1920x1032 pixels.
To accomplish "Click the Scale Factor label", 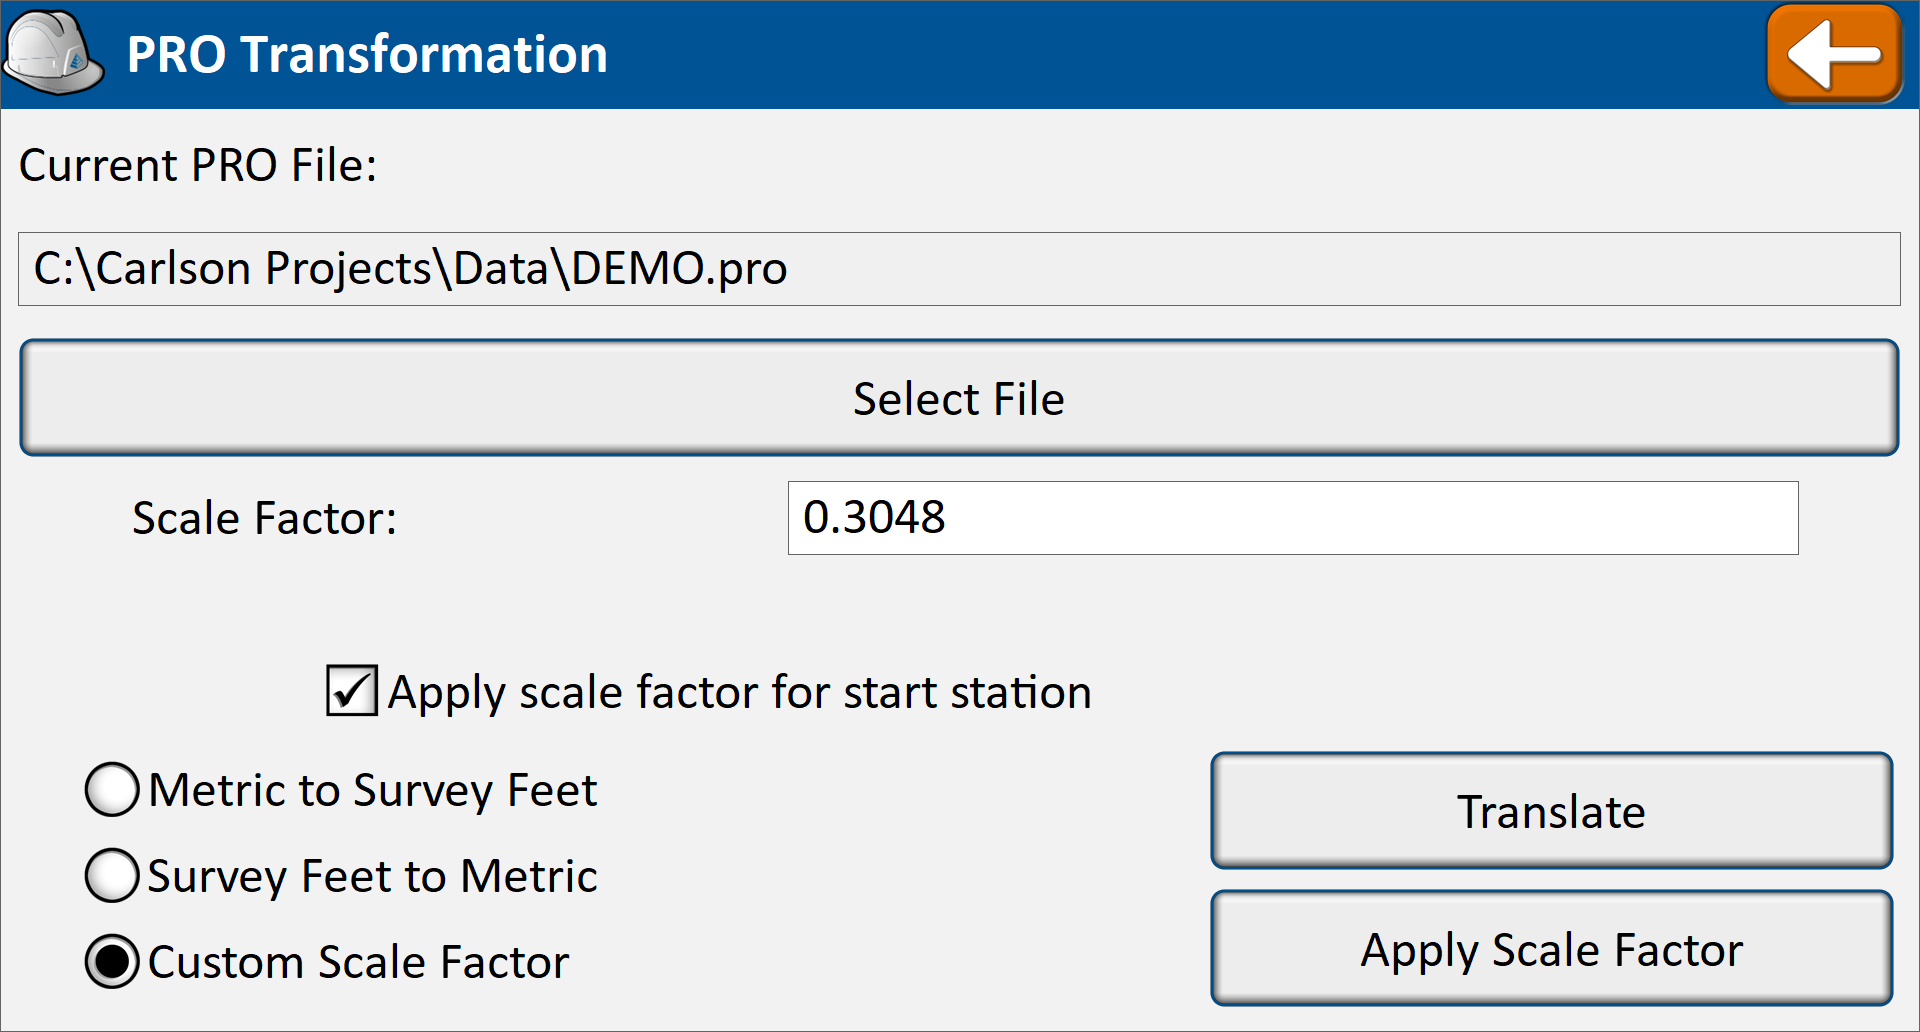I will (265, 518).
